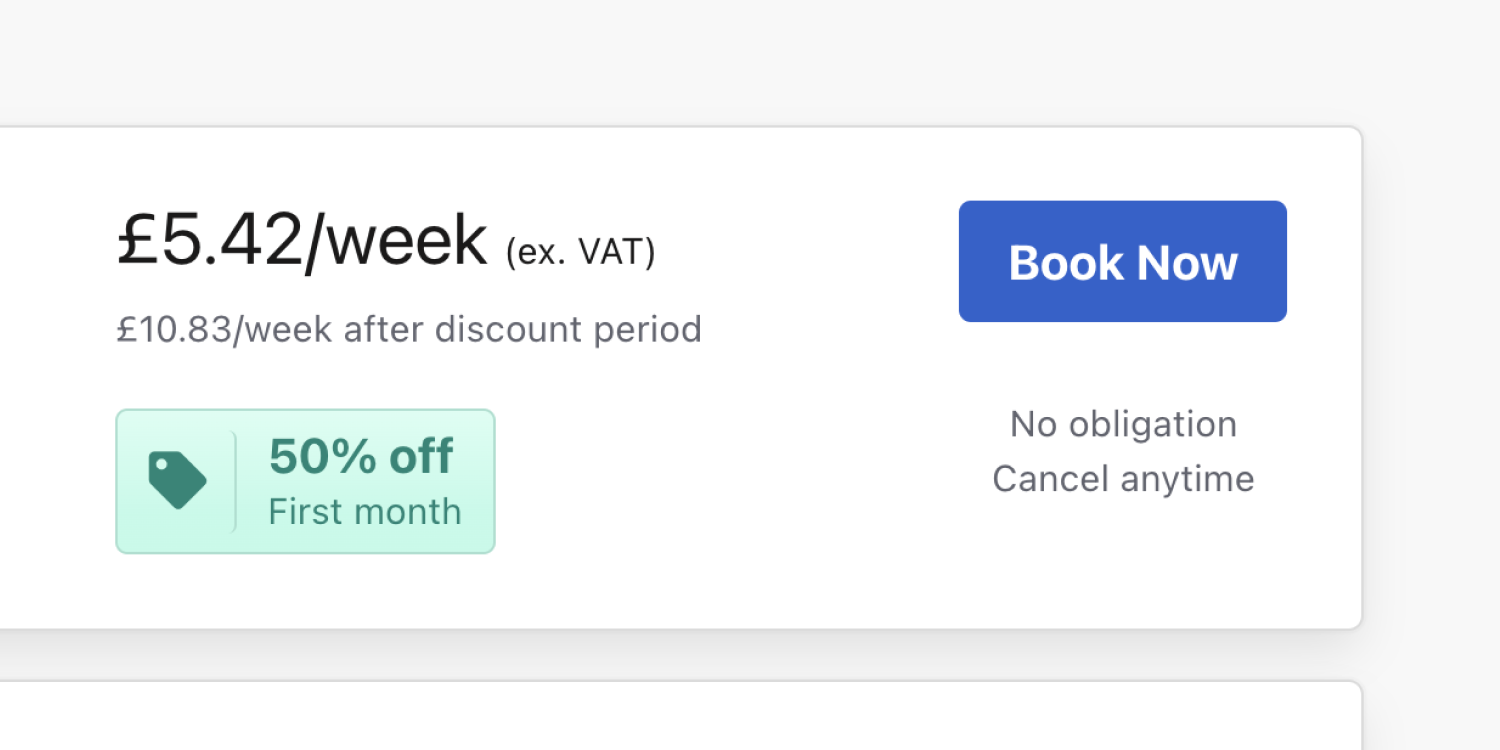This screenshot has height=750, width=1500.
Task: Click below Book Now on the right side
Action: point(1122,360)
